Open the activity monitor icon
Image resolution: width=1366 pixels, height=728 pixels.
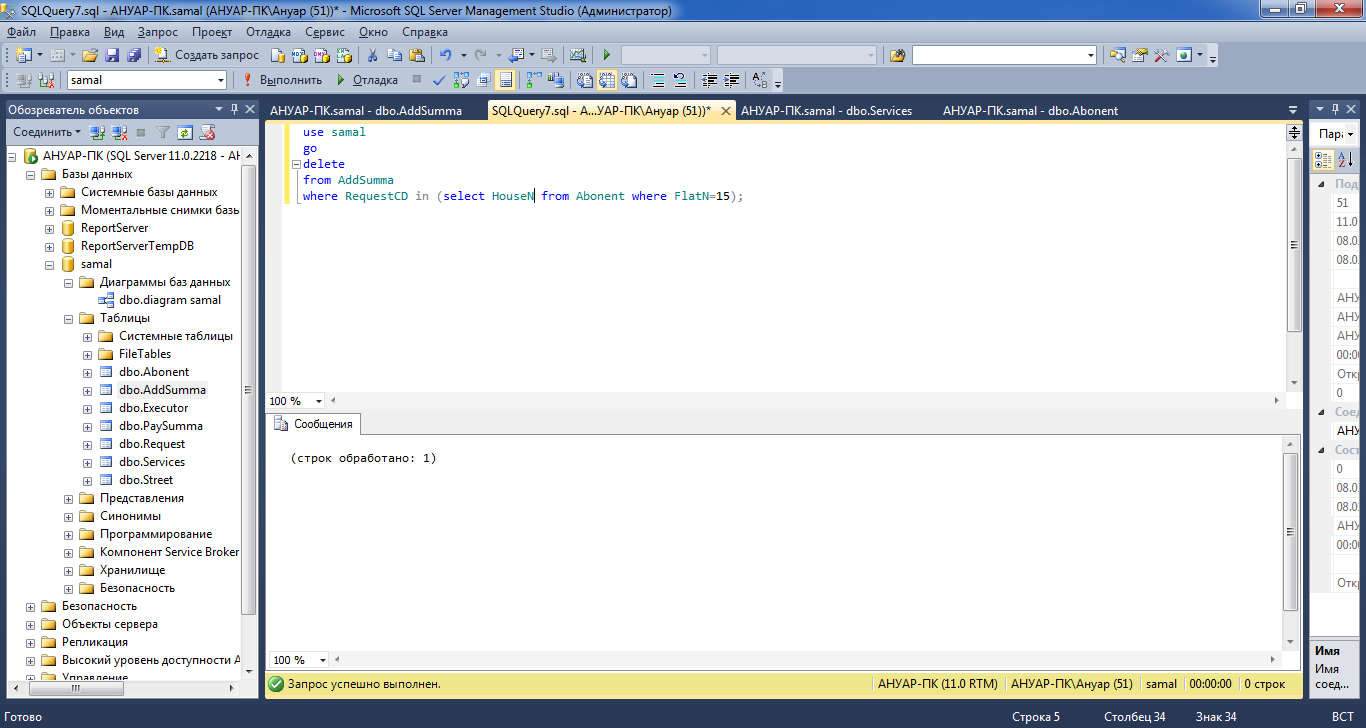pos(577,55)
